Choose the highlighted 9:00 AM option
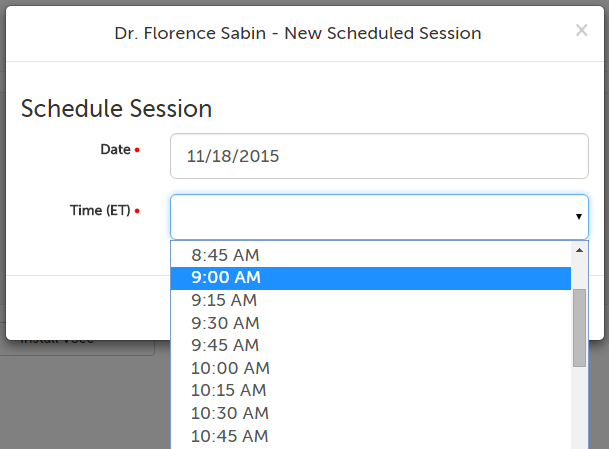609x449 pixels. (x=226, y=278)
